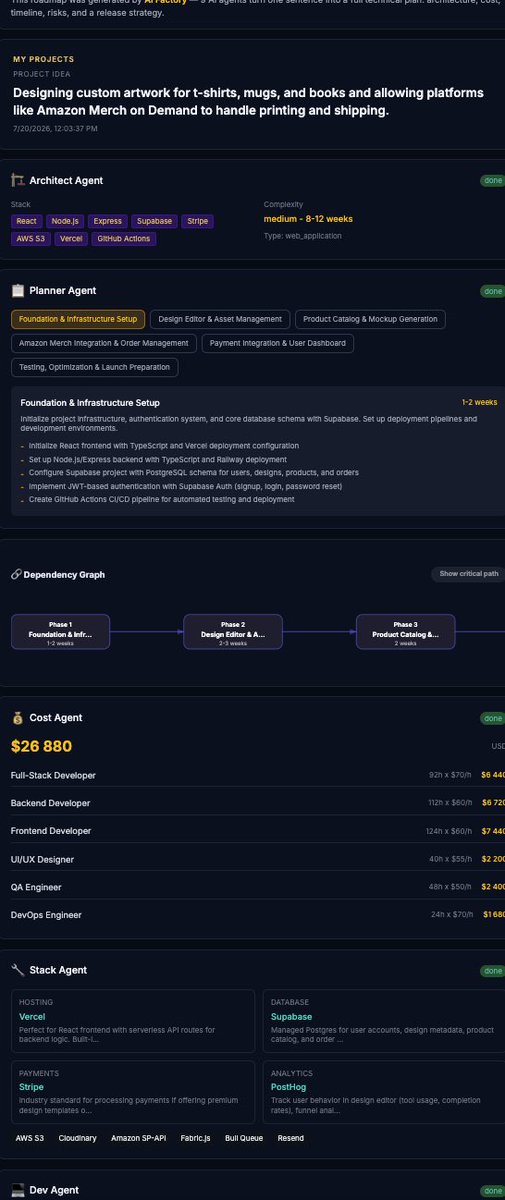Click the done badge in Architect Agent section
The height and width of the screenshot is (1200, 505).
pyautogui.click(x=492, y=181)
